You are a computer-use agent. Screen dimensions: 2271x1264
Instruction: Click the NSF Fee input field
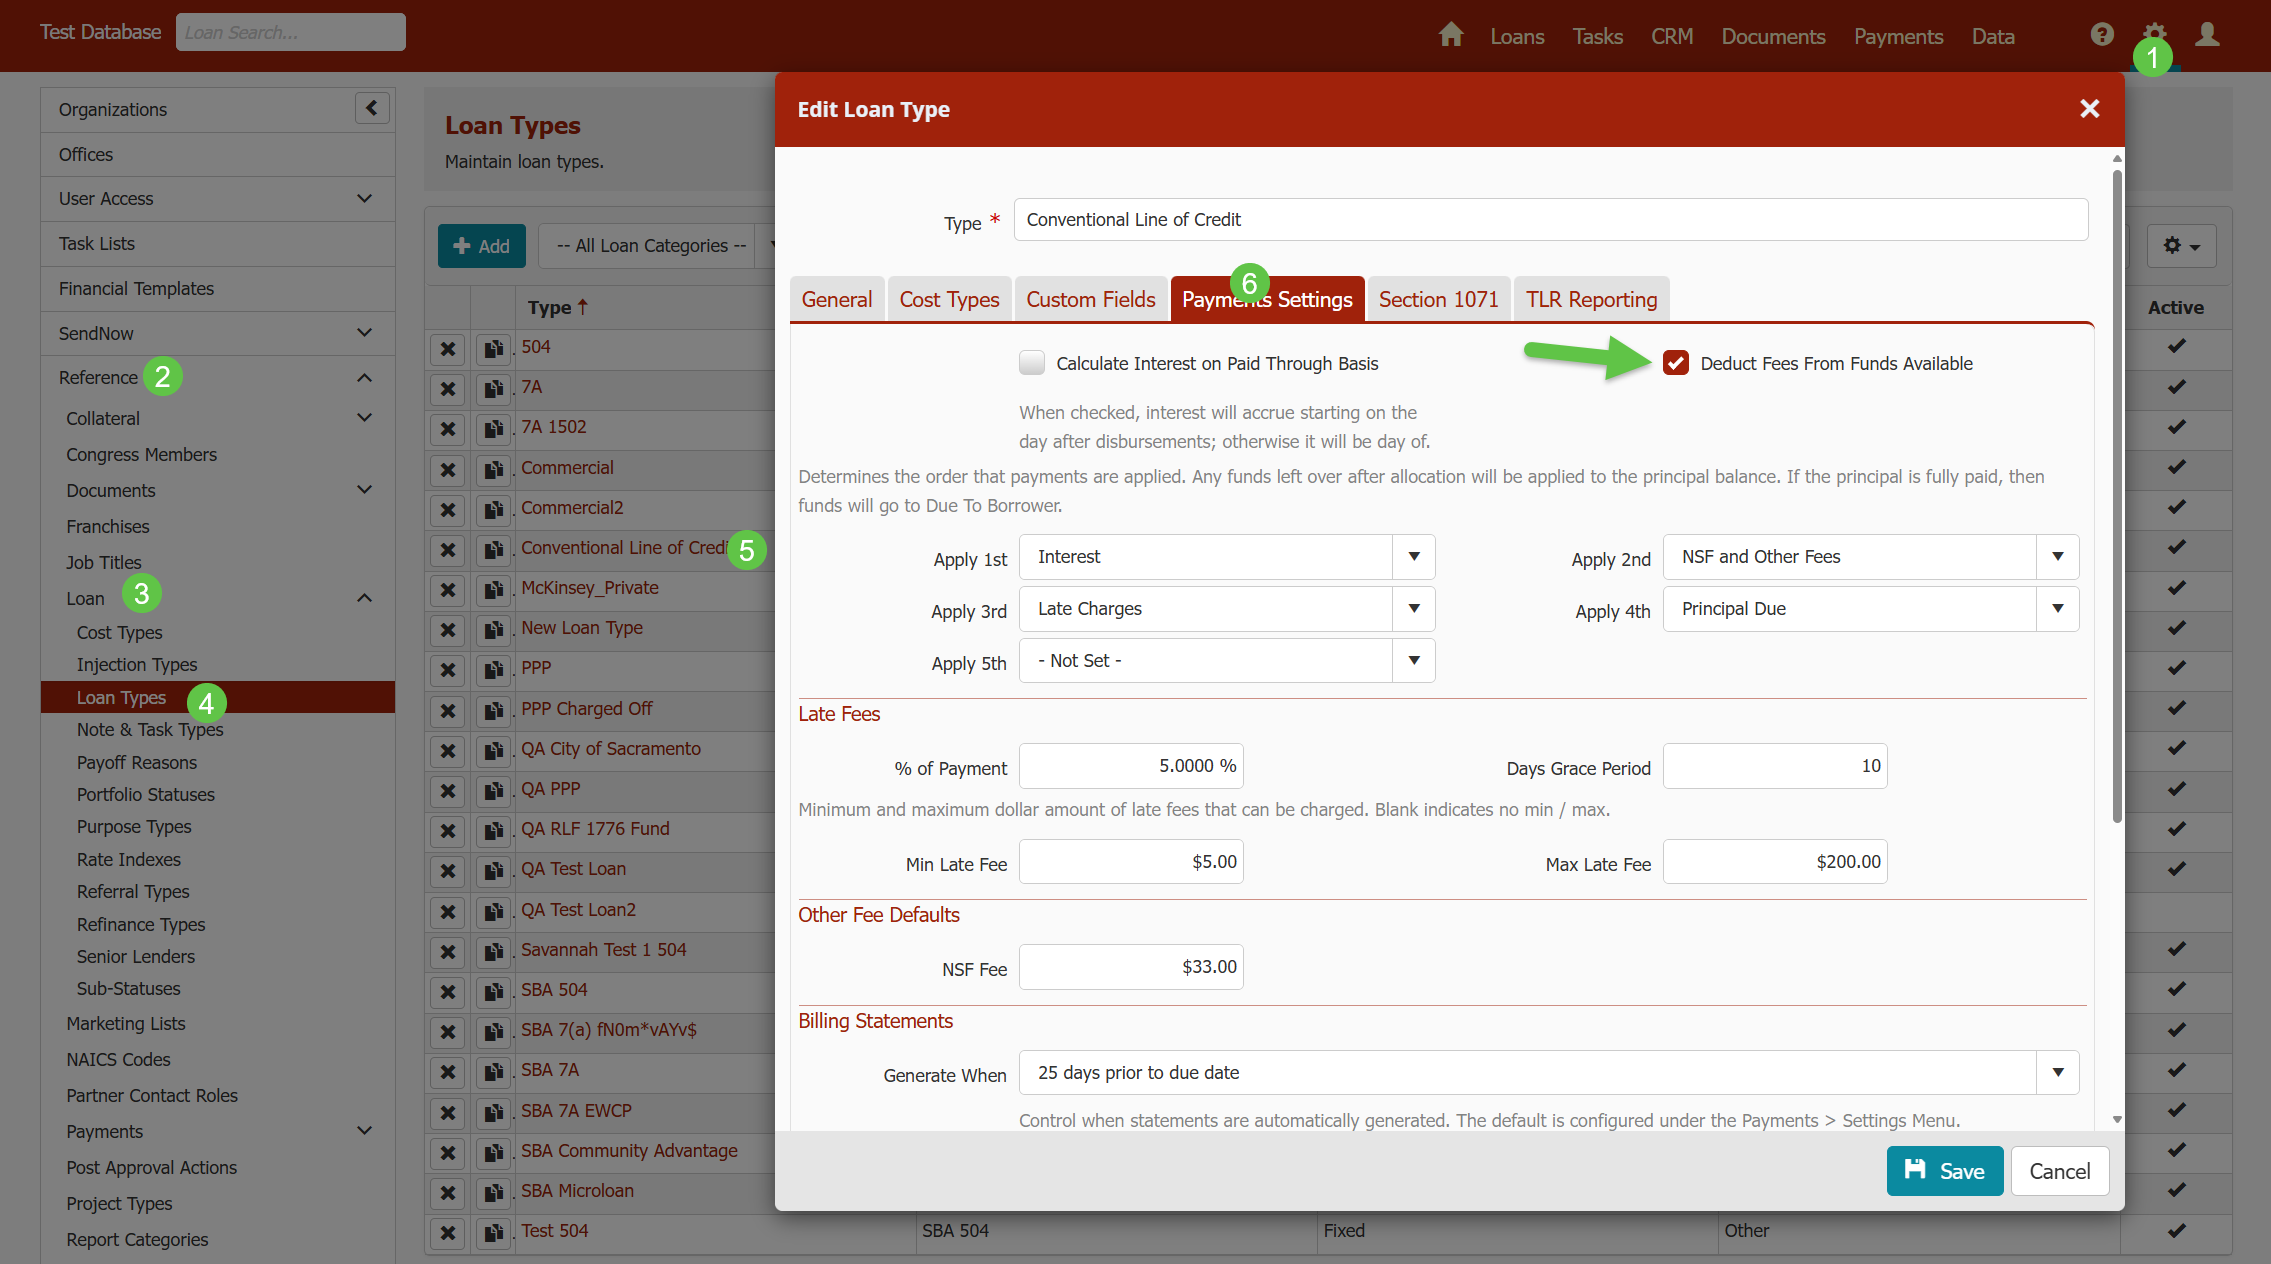click(1131, 967)
